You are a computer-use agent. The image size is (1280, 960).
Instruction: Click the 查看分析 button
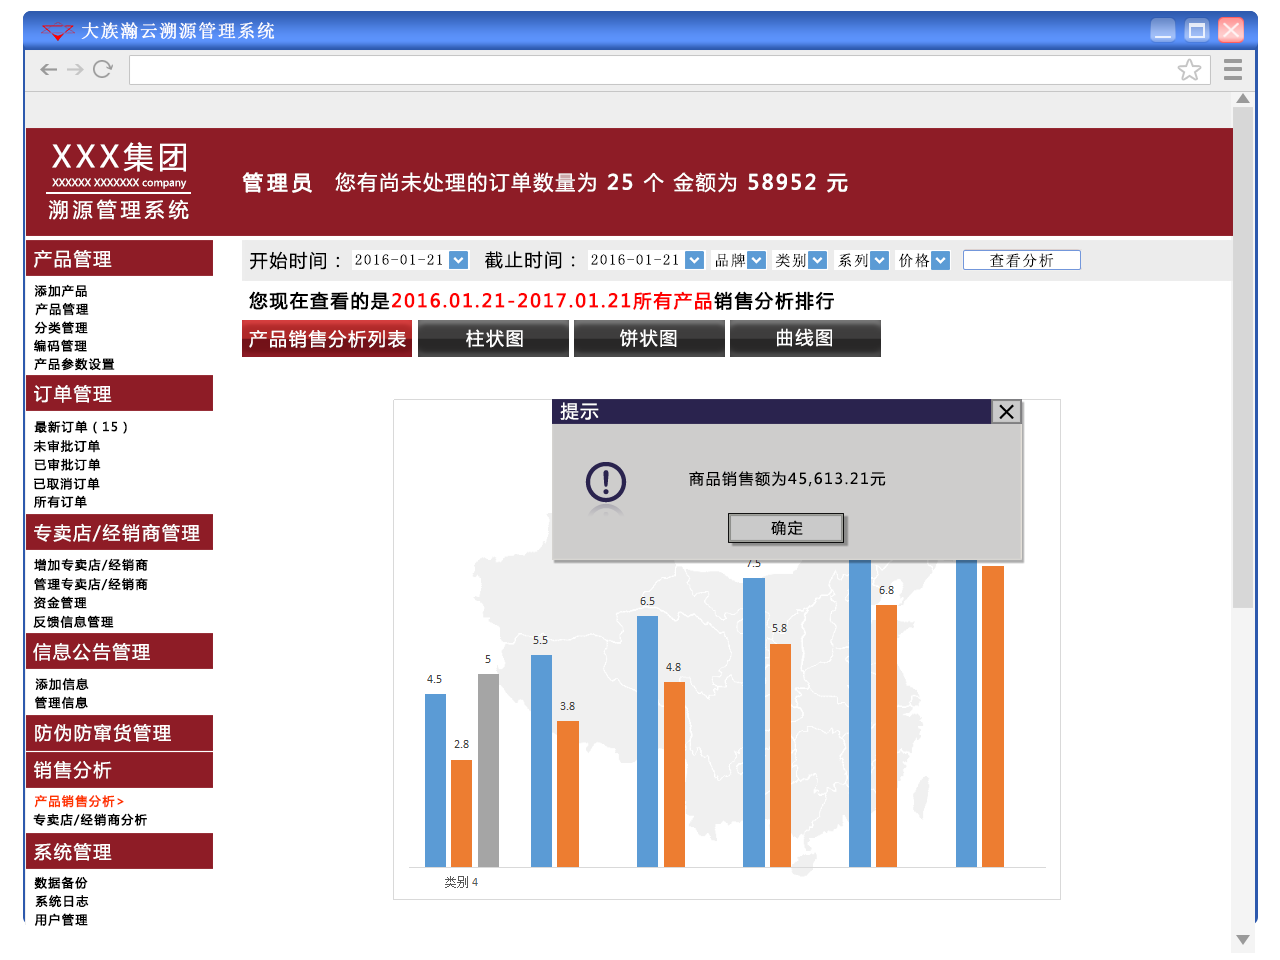pyautogui.click(x=1021, y=260)
